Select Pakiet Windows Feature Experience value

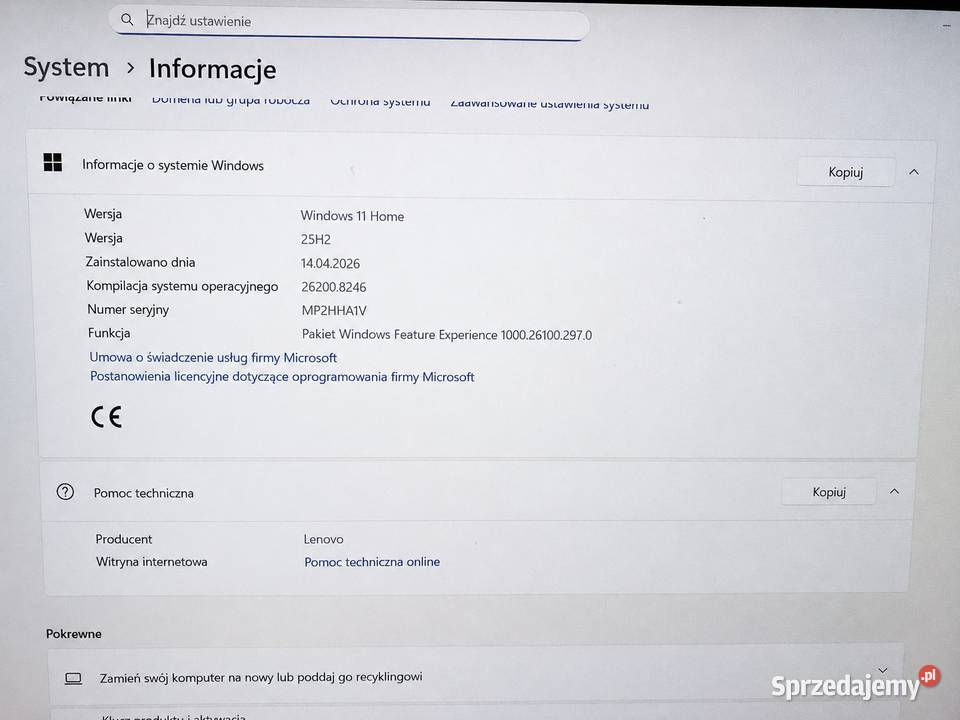(447, 335)
